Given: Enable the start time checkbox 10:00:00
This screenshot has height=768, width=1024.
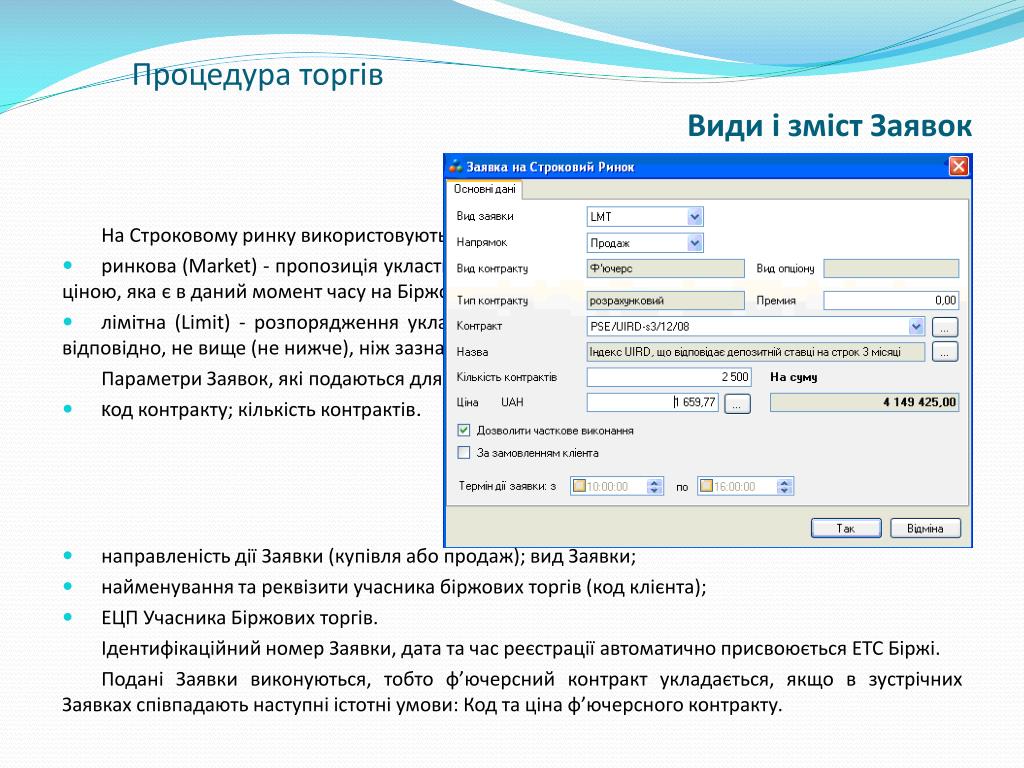Looking at the screenshot, I should tap(579, 486).
